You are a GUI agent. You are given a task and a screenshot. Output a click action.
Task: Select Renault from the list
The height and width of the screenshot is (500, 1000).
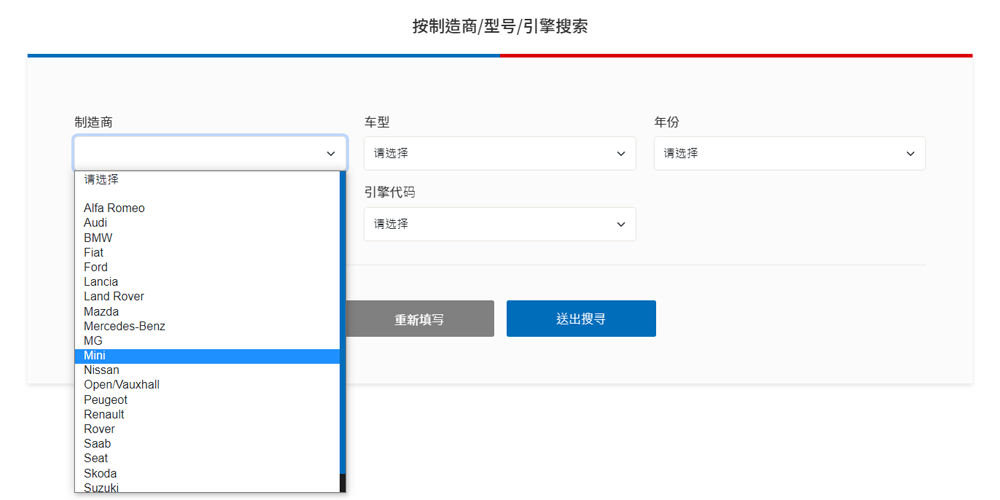pos(207,415)
